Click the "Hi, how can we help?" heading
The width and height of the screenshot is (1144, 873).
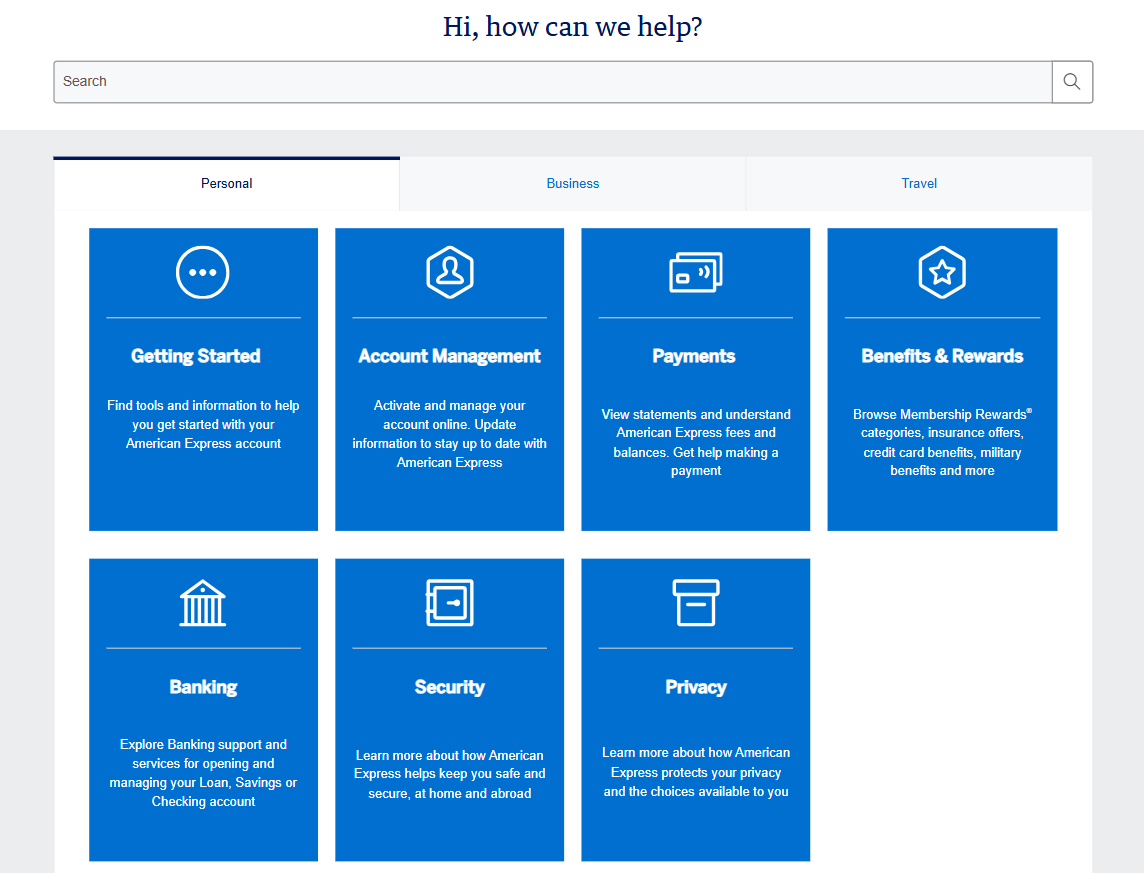click(x=572, y=26)
